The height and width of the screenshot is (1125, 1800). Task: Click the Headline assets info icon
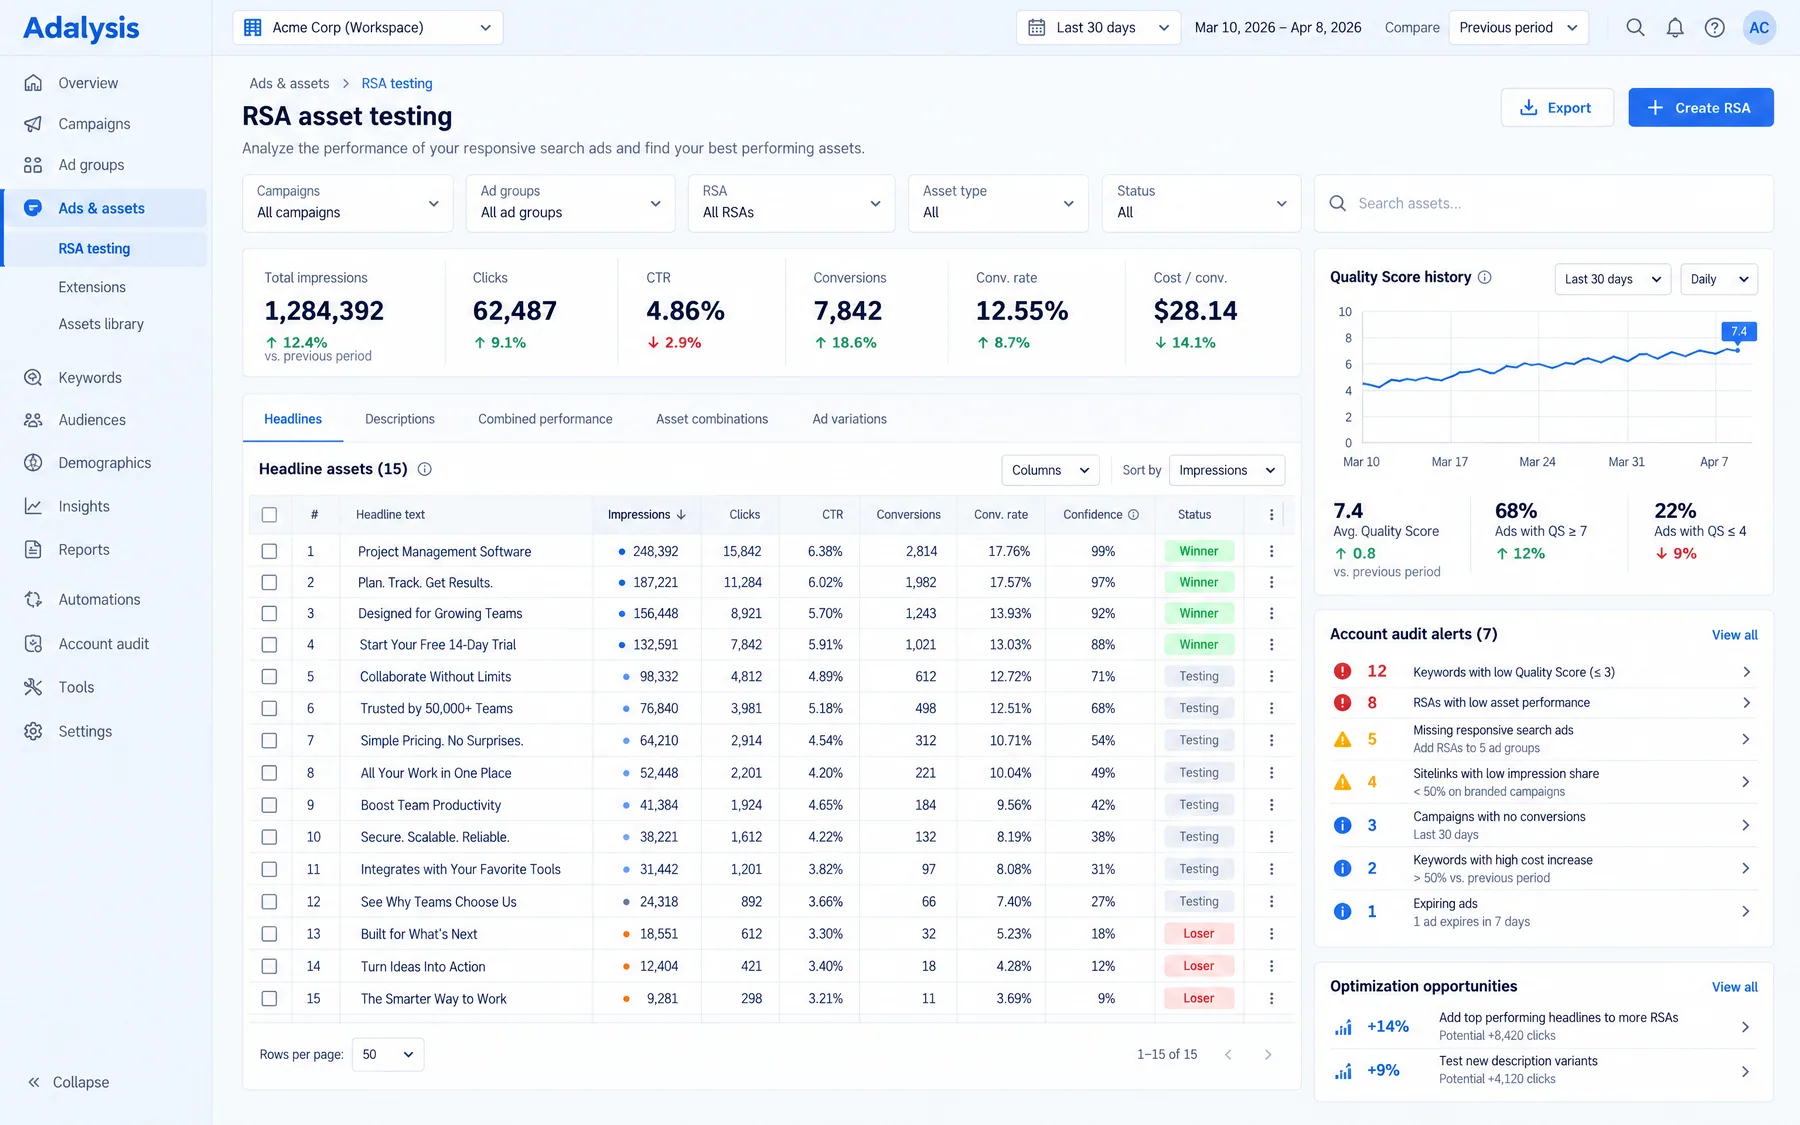tap(424, 469)
